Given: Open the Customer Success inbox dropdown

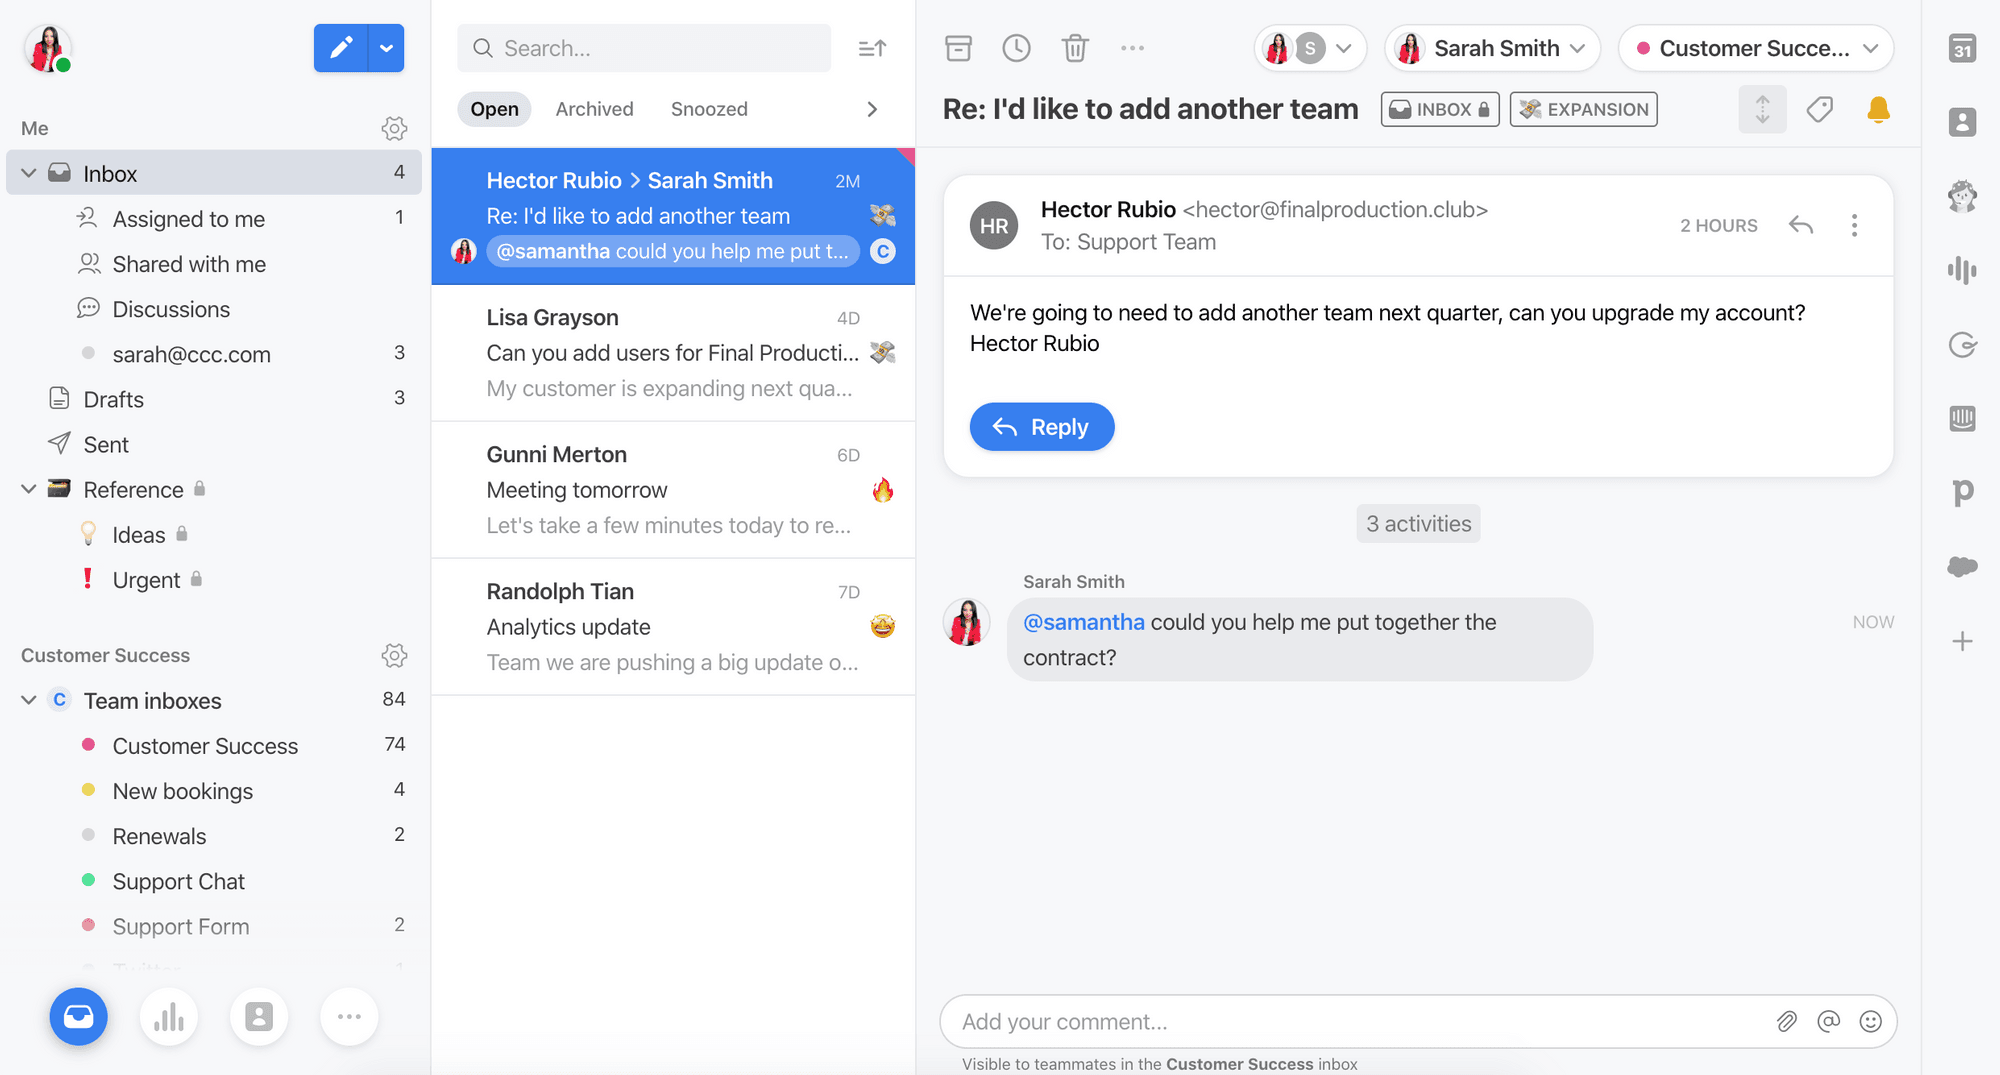Looking at the screenshot, I should (x=1756, y=48).
